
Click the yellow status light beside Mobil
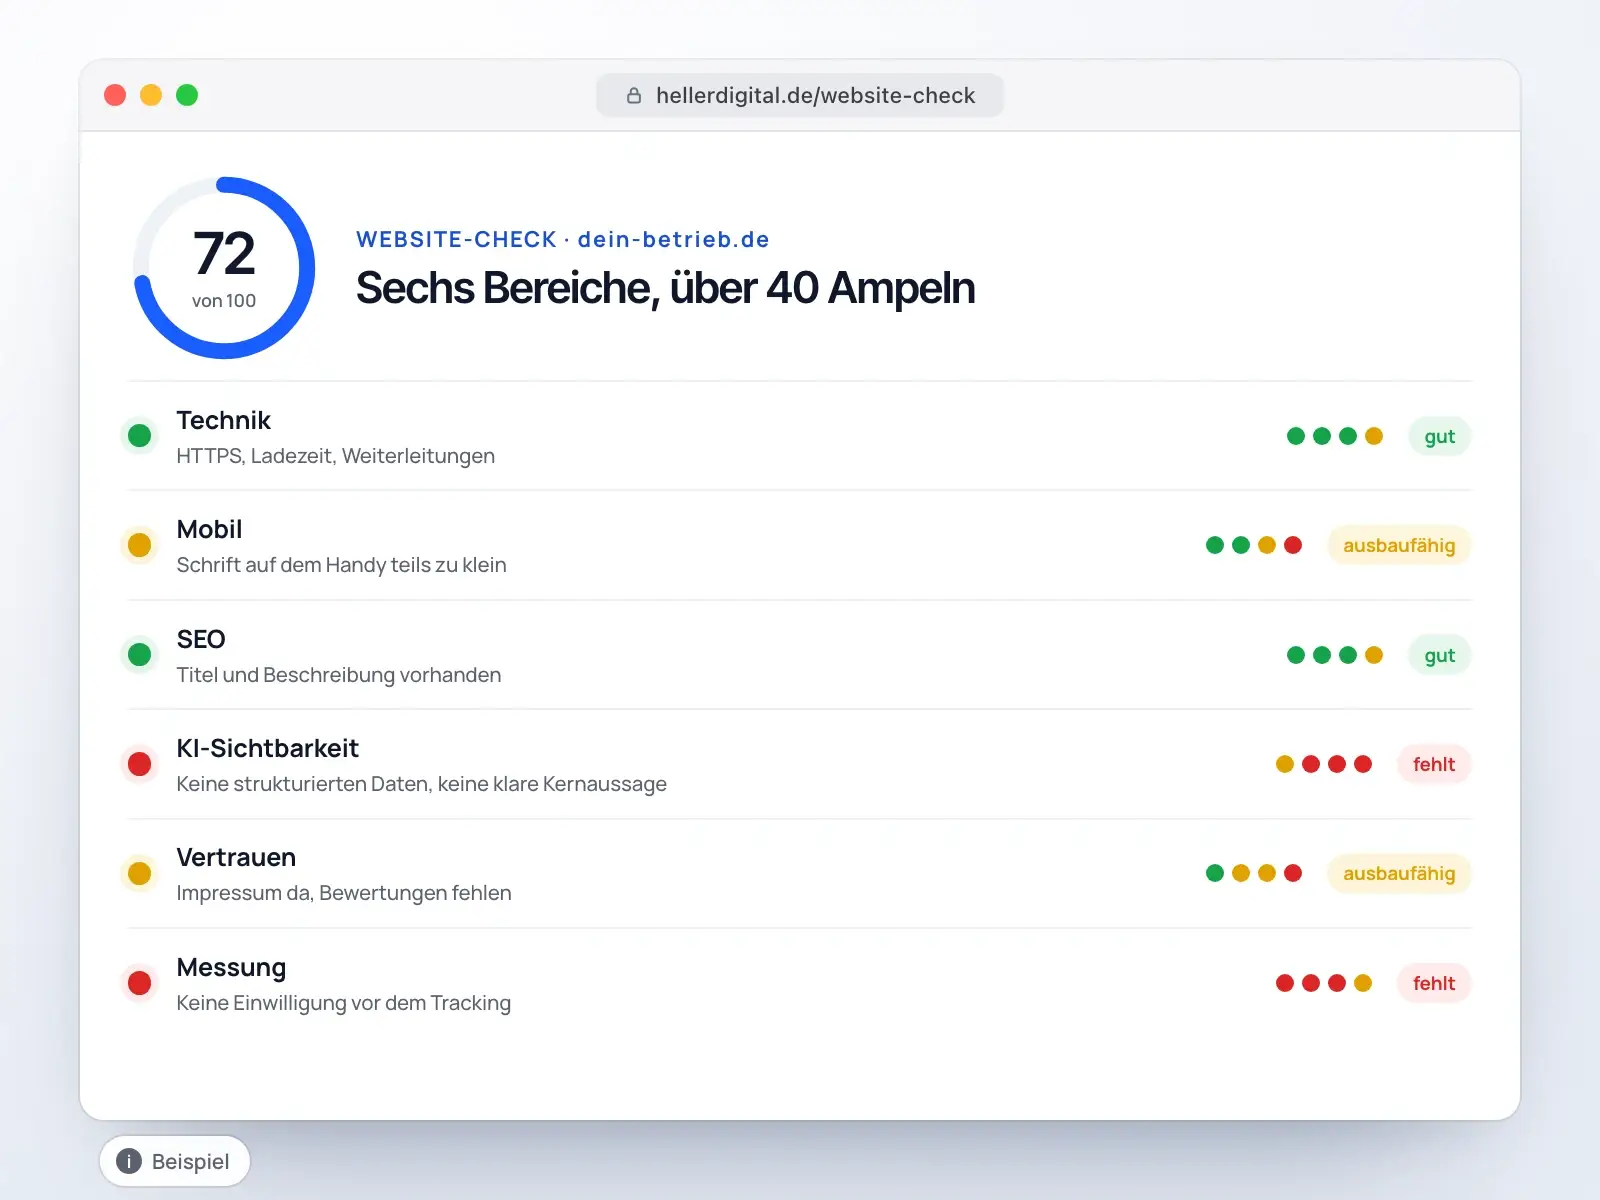point(140,545)
